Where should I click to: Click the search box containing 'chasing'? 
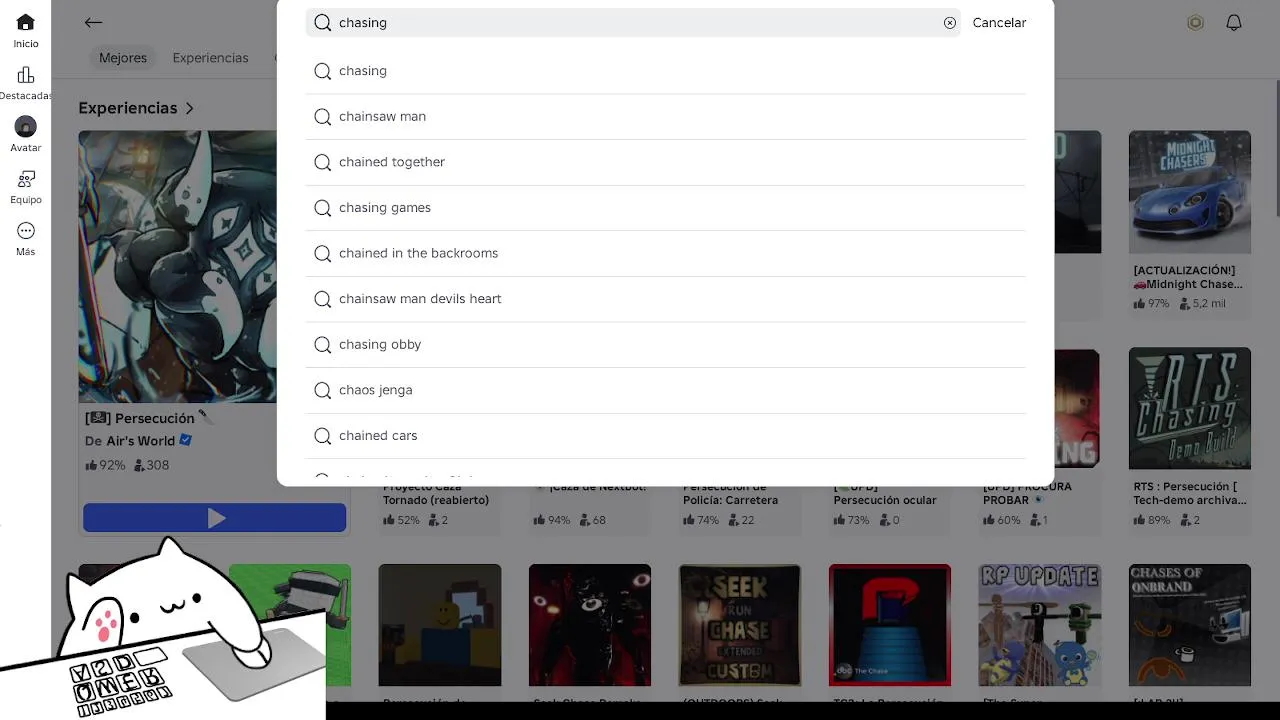pos(633,22)
